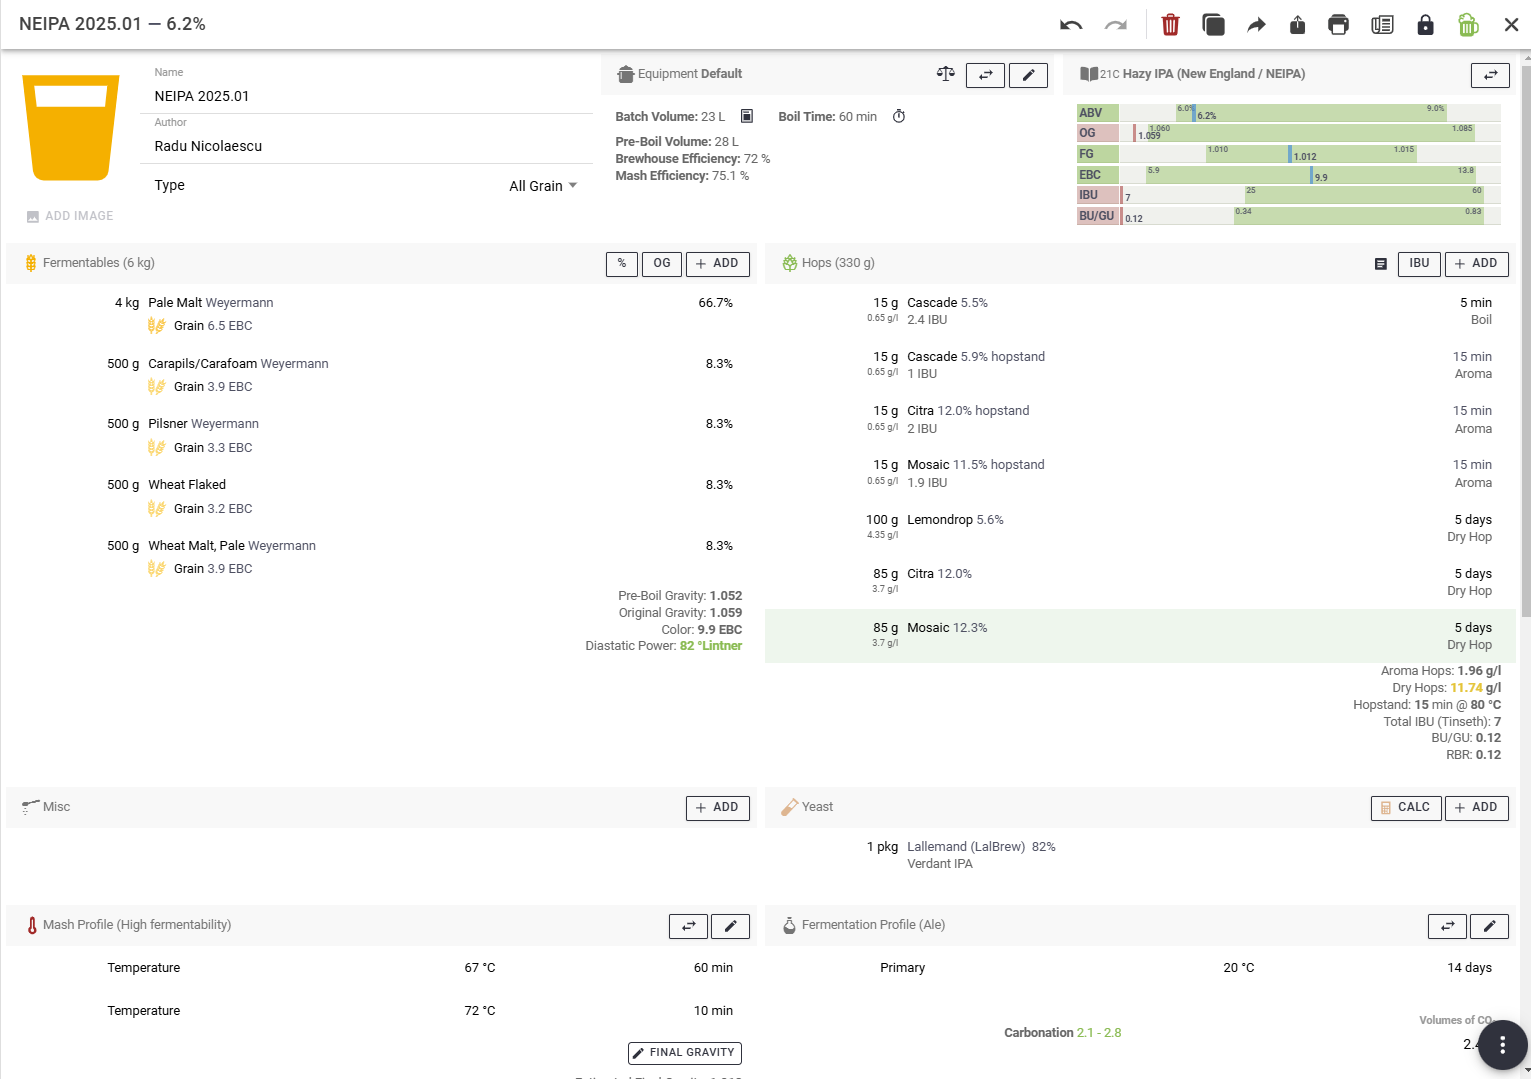Screen dimensions: 1531x1079
Task: Click the duplicate recipe copy icon
Action: [x=1213, y=25]
